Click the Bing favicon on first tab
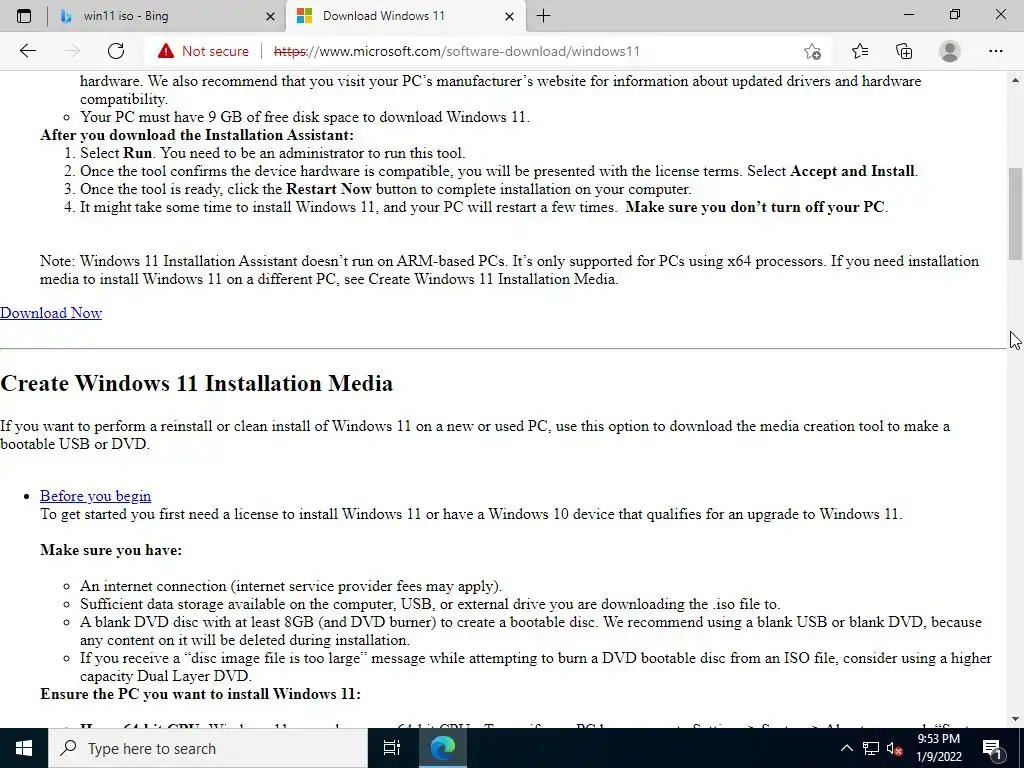 (65, 16)
